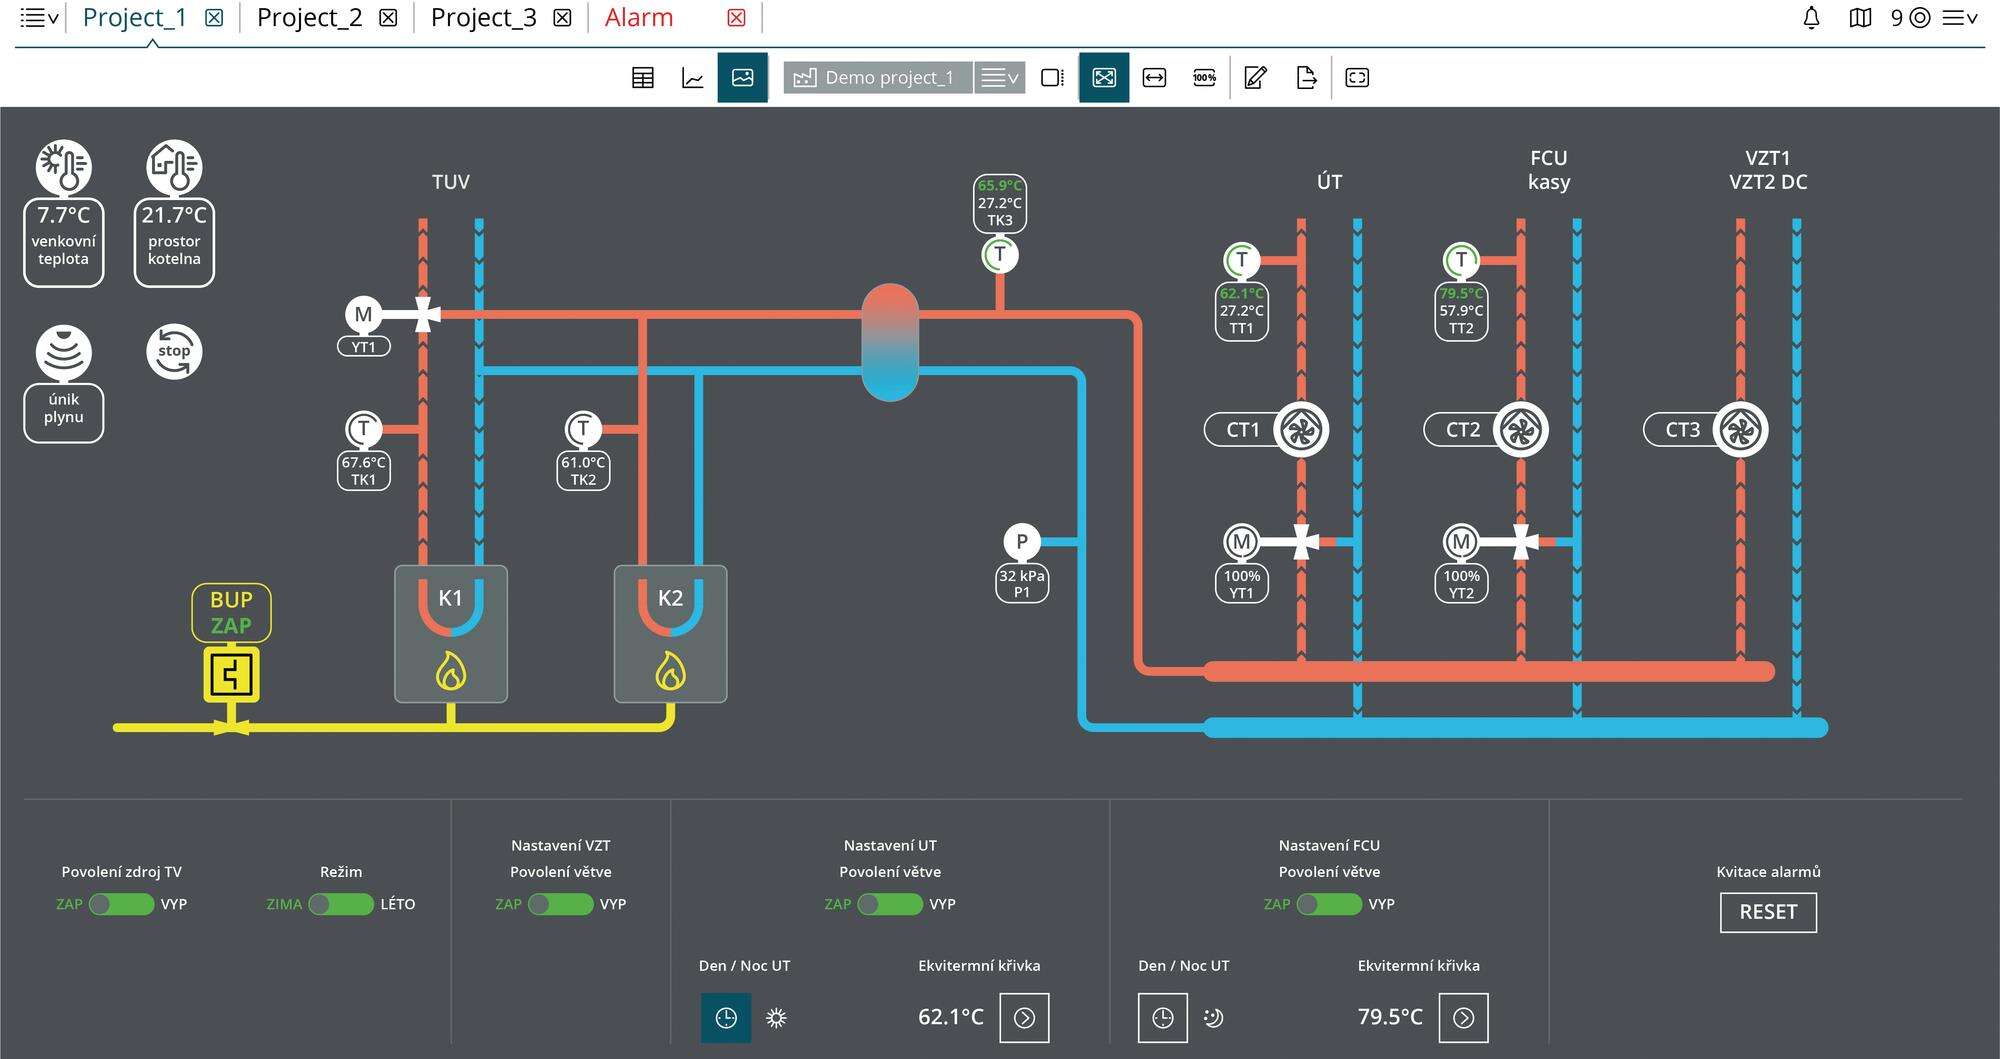Toggle the Povolení zdroj TV switch

[x=122, y=904]
